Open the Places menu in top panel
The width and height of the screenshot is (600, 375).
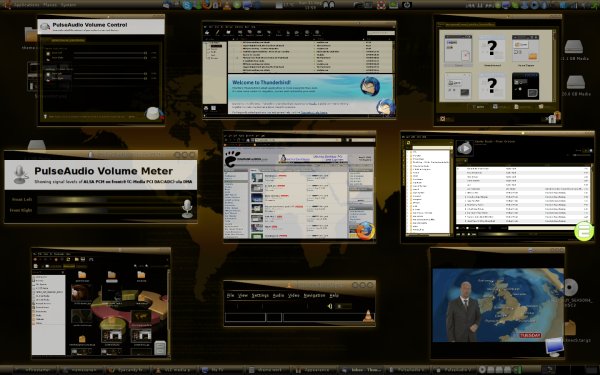49,5
